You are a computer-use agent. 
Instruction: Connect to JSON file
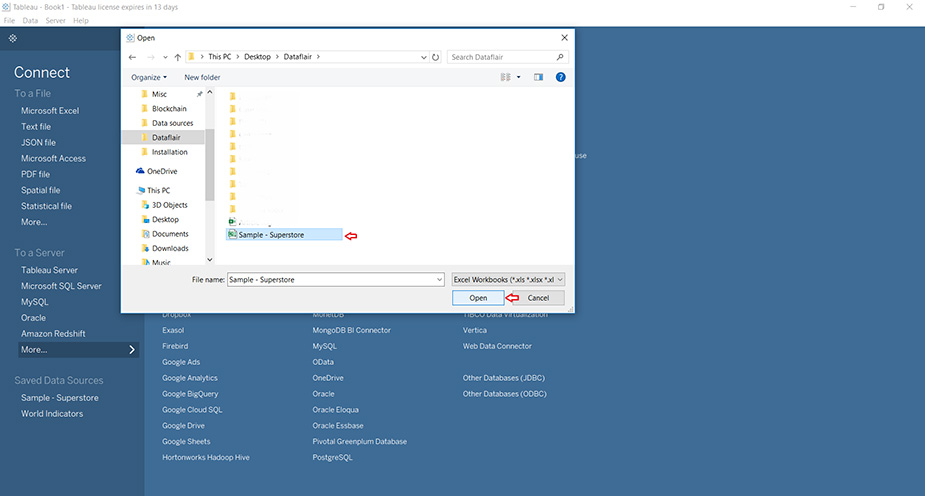tap(38, 143)
